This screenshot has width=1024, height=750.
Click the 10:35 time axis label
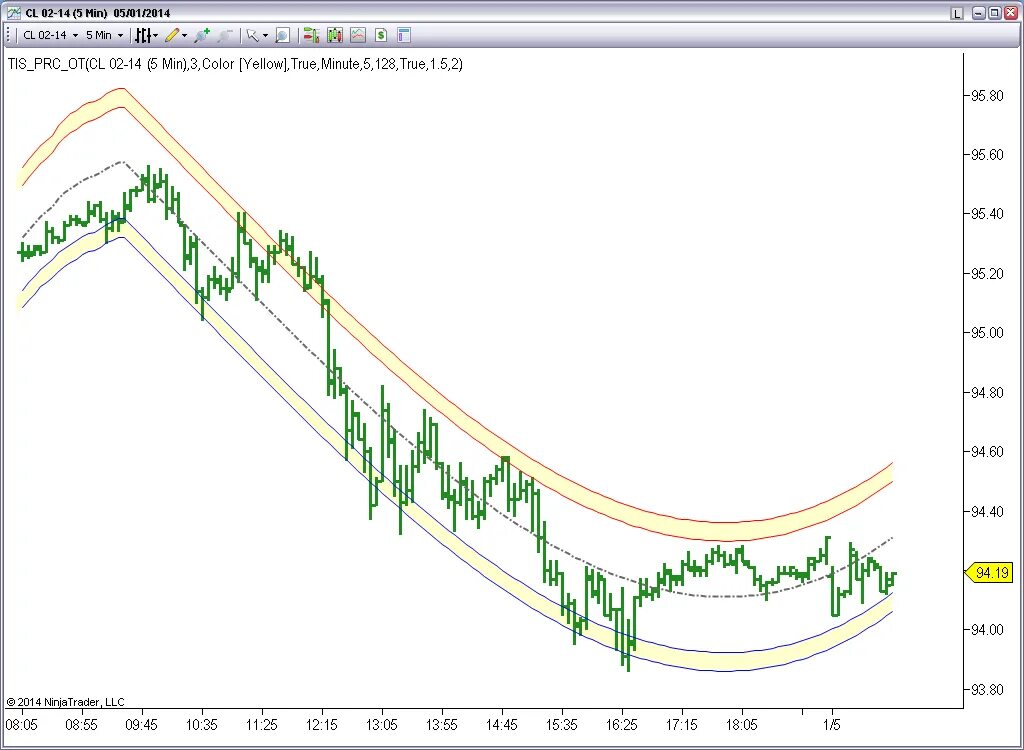click(x=202, y=725)
